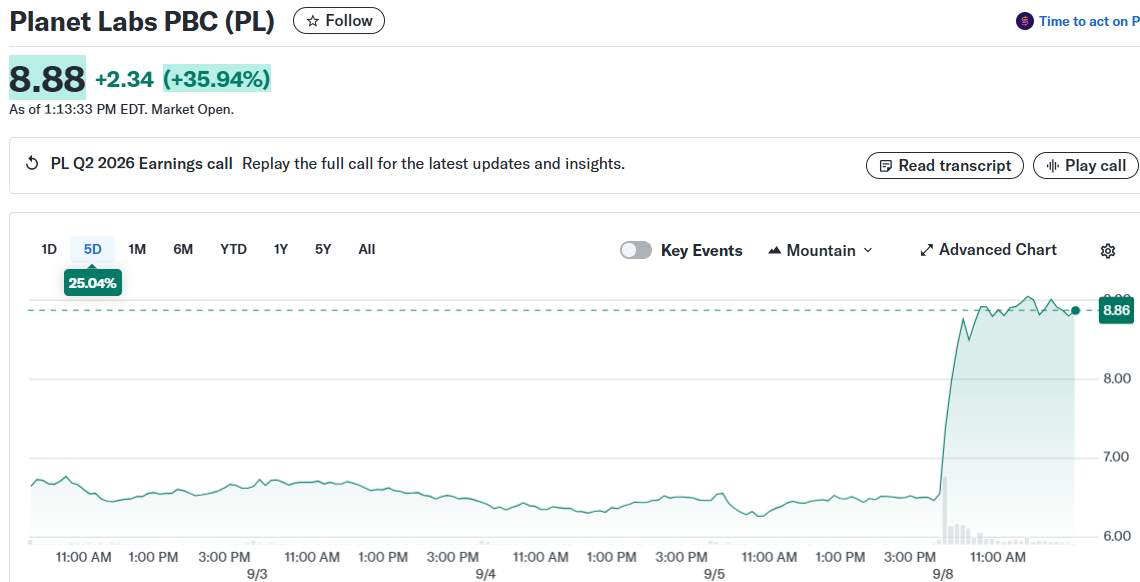The image size is (1140, 582).
Task: Click the Read transcript button
Action: 944,166
